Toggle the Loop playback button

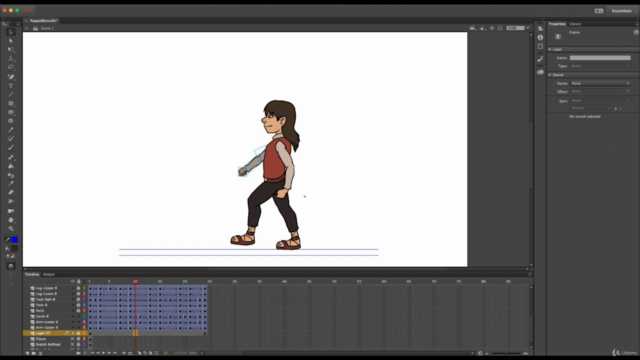click(x=130, y=353)
